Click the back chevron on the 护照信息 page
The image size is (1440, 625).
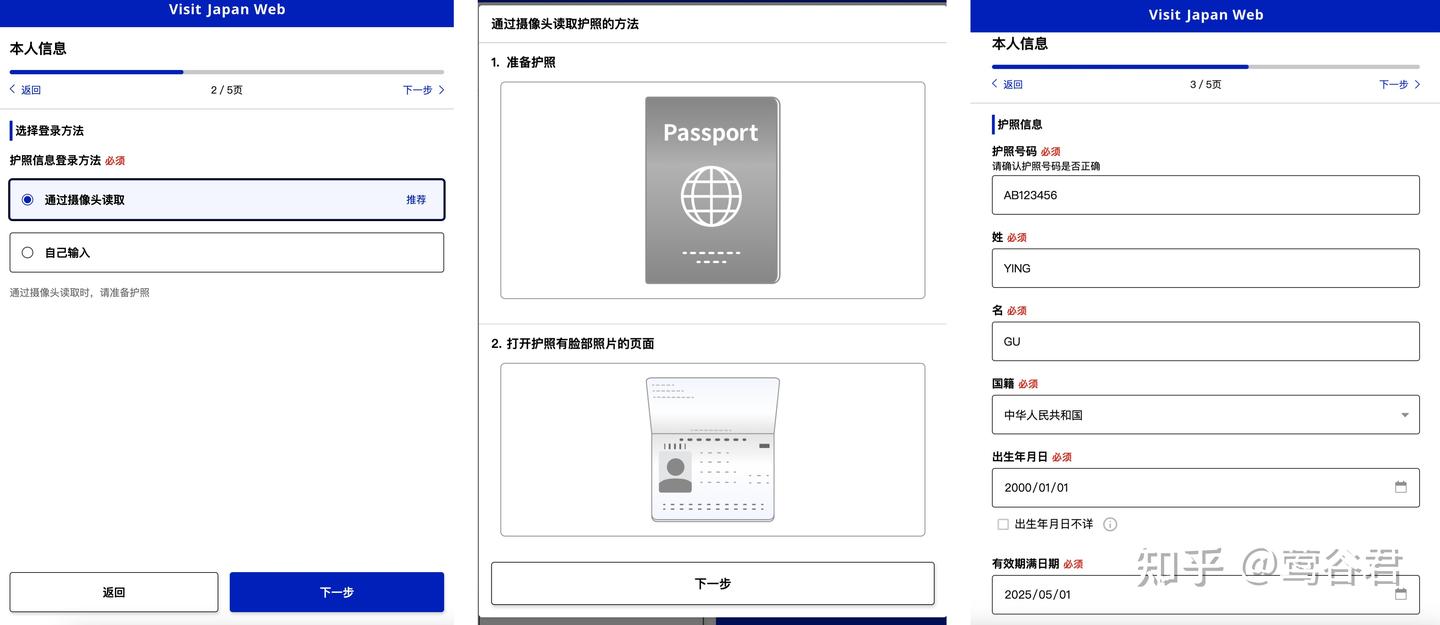click(x=994, y=84)
